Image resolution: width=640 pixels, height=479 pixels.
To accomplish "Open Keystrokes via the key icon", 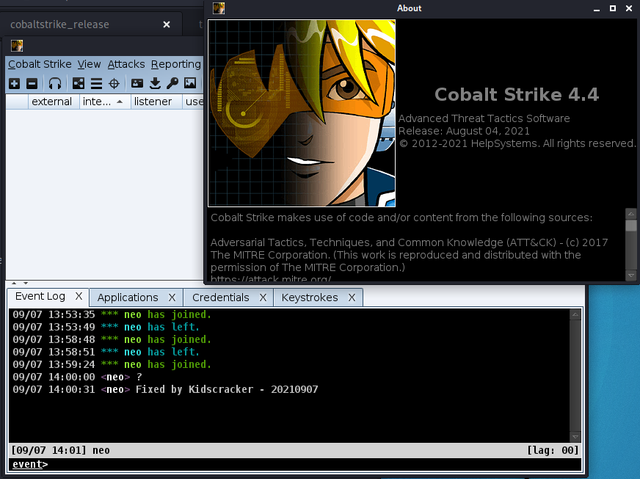I will pyautogui.click(x=172, y=83).
